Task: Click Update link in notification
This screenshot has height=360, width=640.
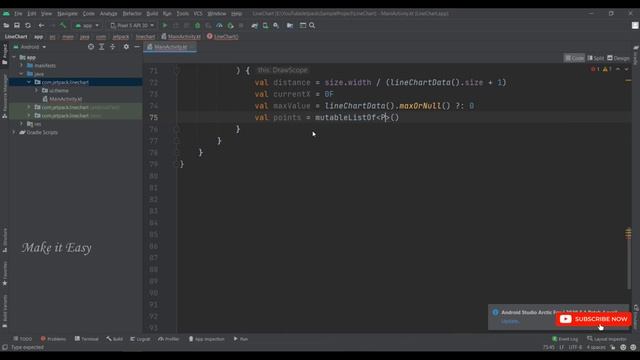Action: (510, 322)
